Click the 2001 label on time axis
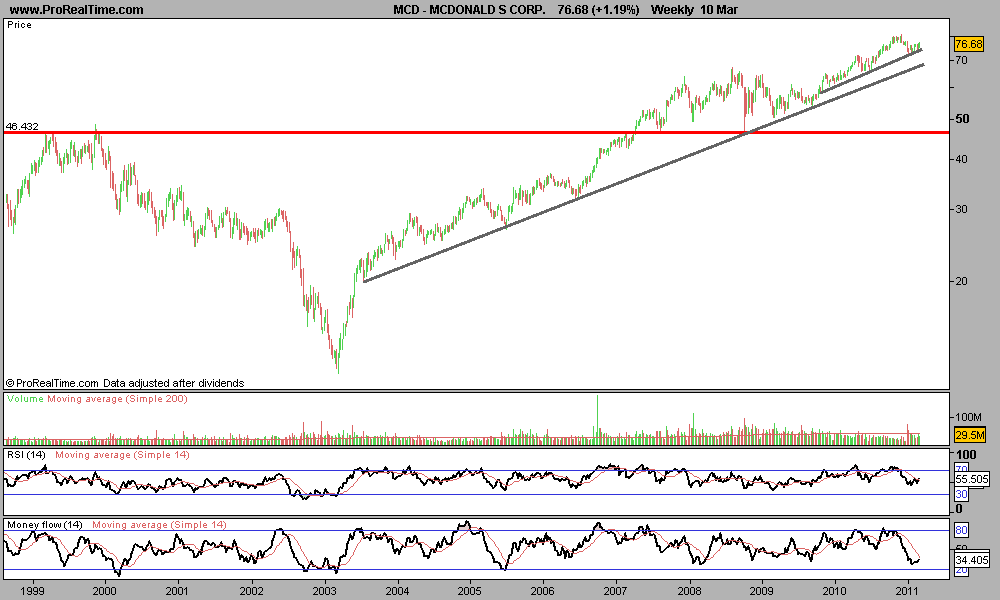 click(x=177, y=591)
